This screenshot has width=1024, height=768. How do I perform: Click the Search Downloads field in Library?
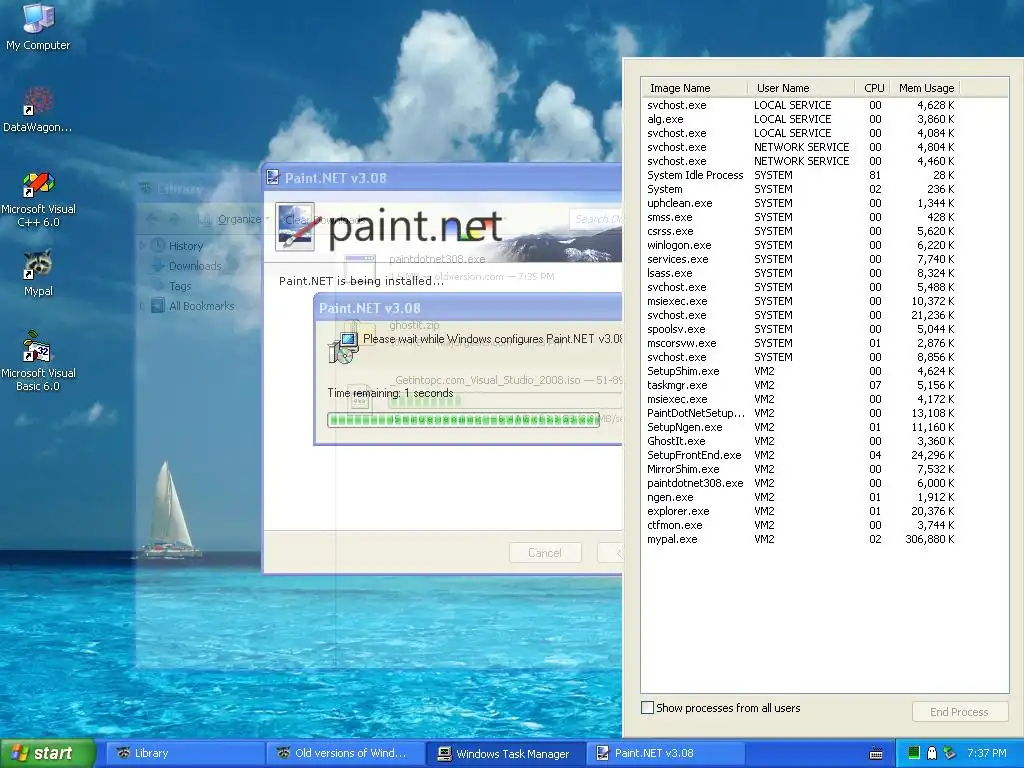point(596,219)
